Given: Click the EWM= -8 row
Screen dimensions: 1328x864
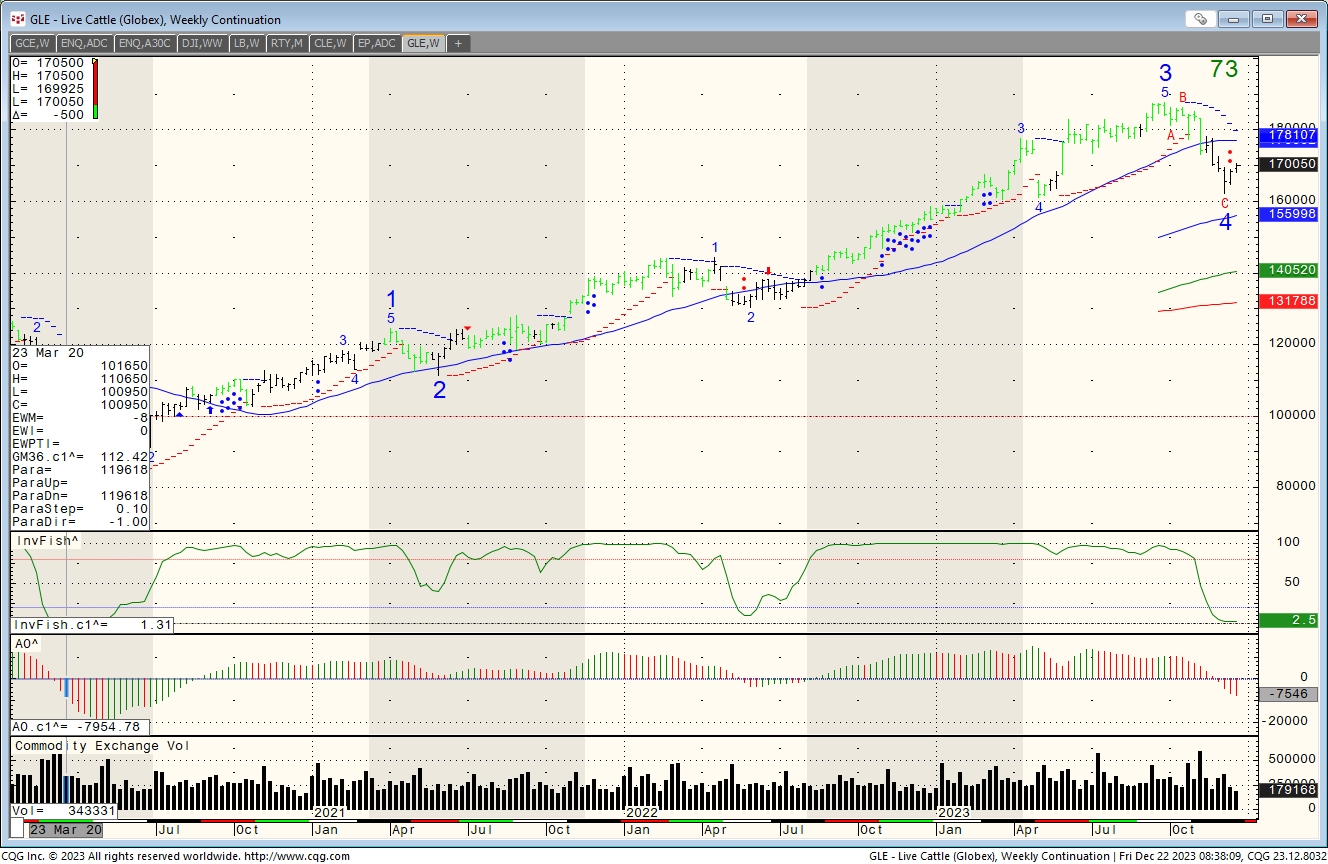Looking at the screenshot, I should 80,417.
